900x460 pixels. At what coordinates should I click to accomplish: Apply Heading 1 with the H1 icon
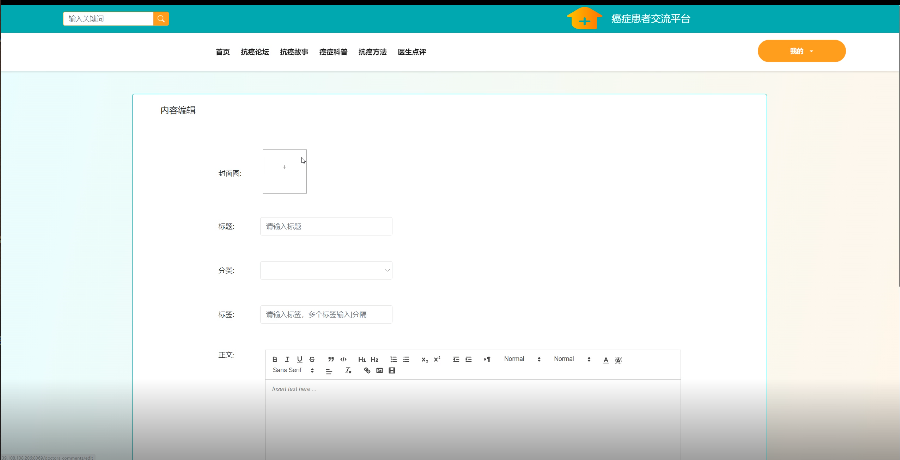click(x=362, y=360)
